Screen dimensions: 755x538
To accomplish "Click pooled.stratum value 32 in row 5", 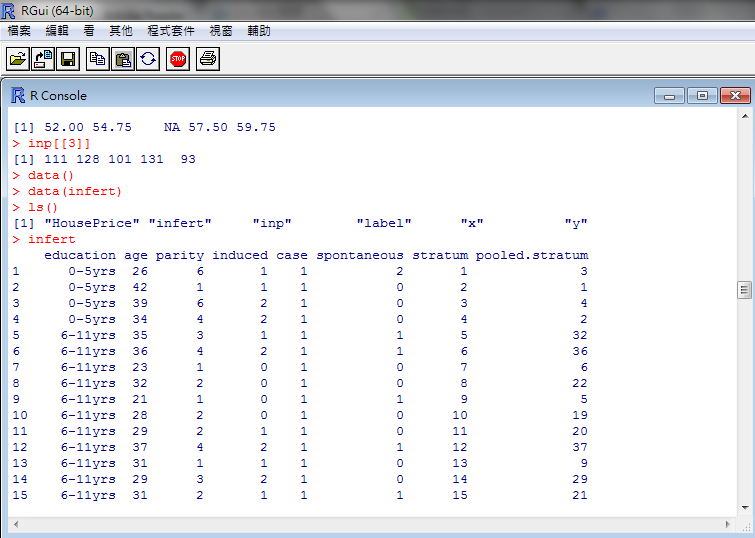I will (580, 335).
